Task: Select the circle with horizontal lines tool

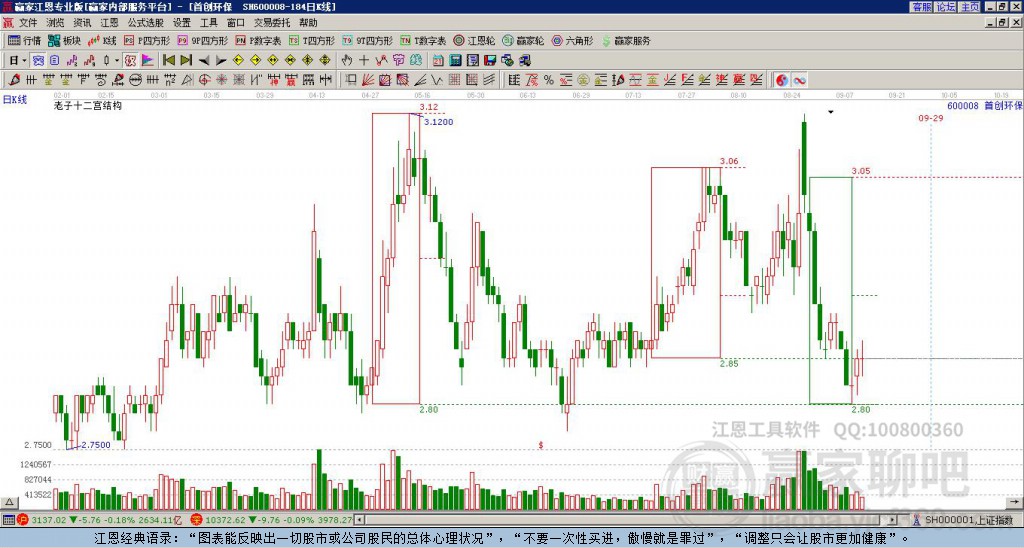Action: pos(135,80)
